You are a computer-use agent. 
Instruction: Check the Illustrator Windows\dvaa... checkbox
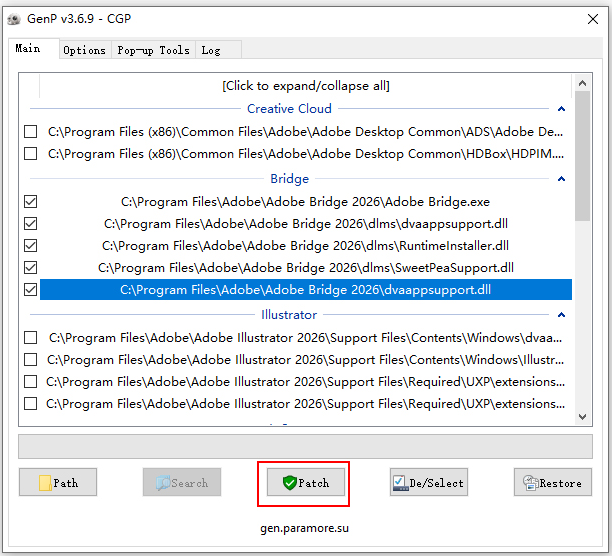(x=30, y=338)
